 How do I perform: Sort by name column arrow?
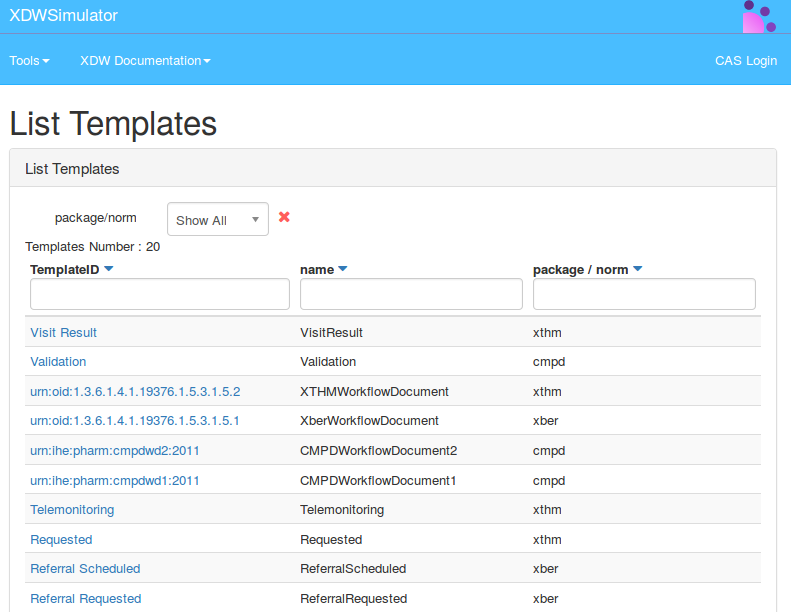pos(343,269)
